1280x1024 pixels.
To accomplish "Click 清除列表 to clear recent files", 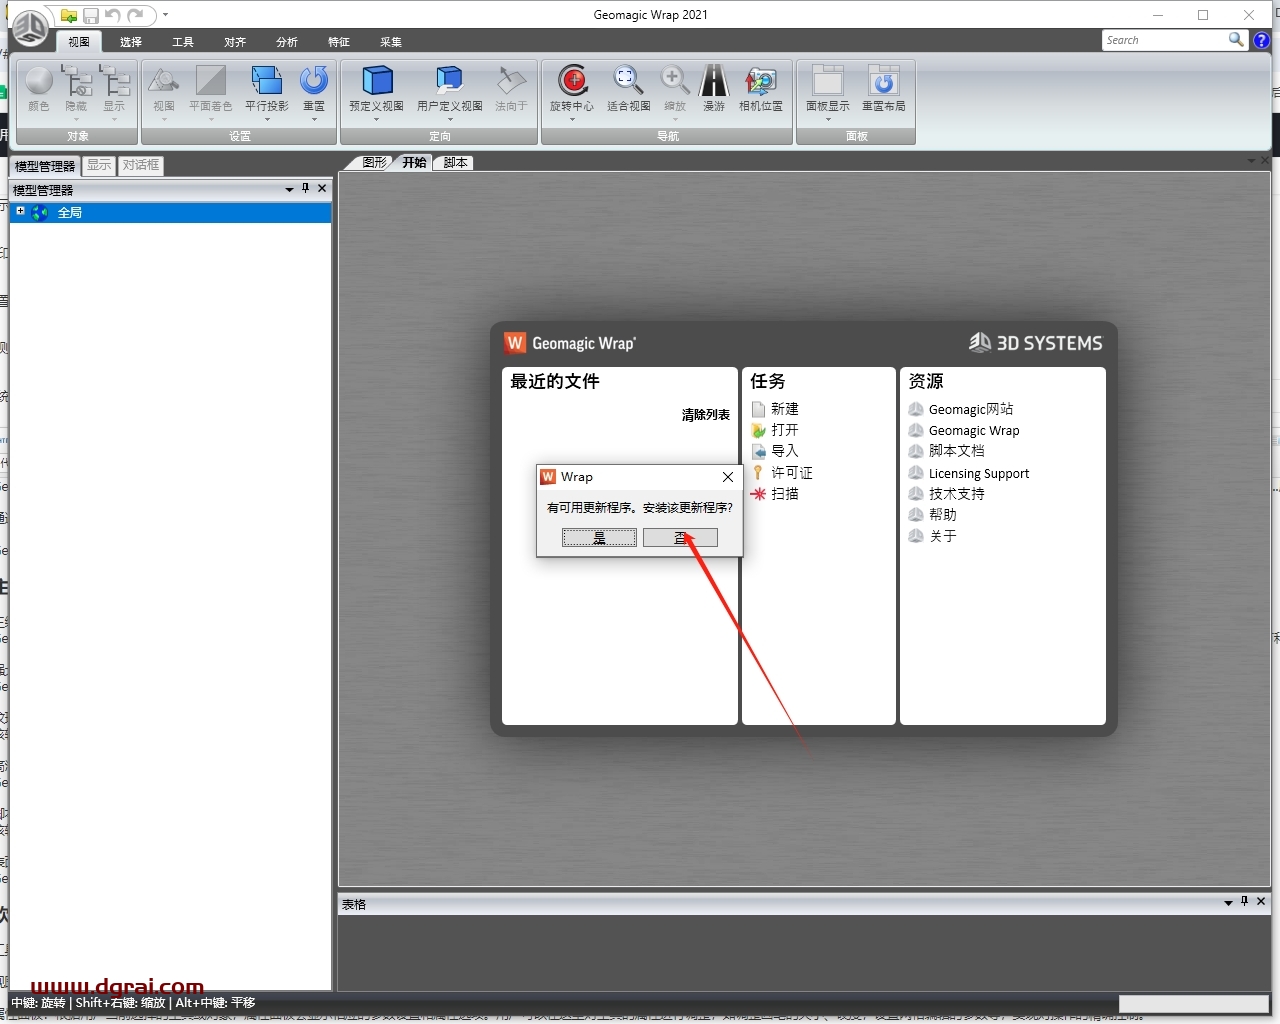I will pyautogui.click(x=705, y=414).
